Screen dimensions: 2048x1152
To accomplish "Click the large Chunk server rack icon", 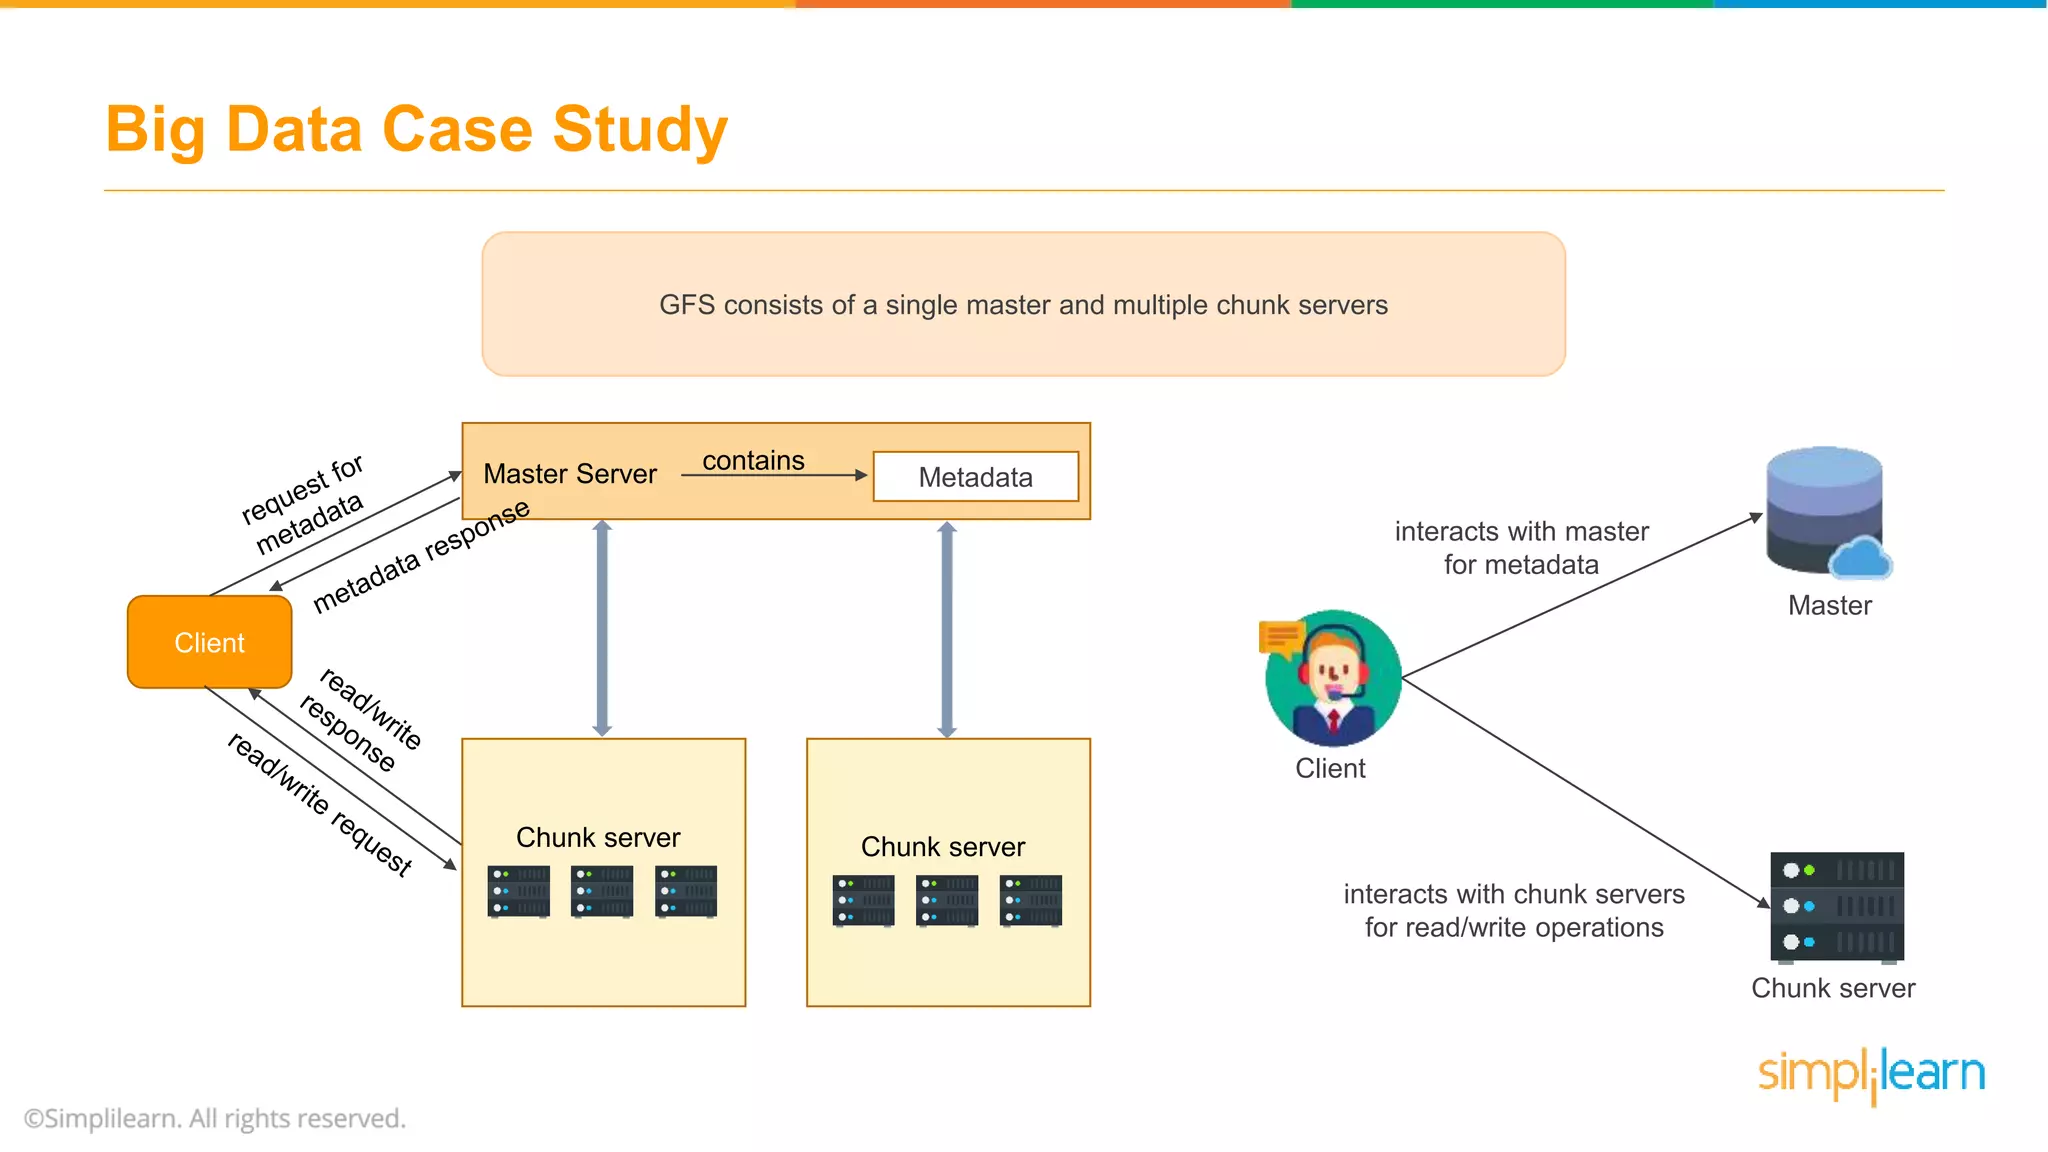I will 1837,906.
